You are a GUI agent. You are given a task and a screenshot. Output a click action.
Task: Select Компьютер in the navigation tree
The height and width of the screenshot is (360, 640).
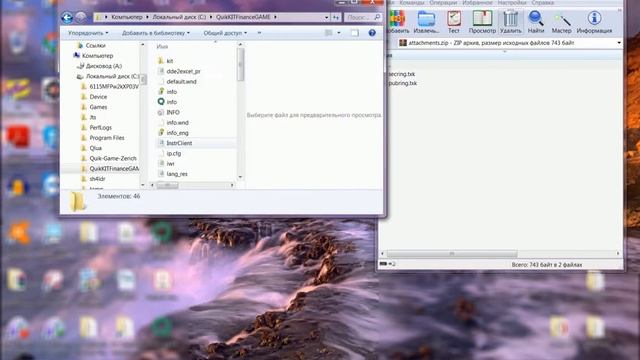98,56
